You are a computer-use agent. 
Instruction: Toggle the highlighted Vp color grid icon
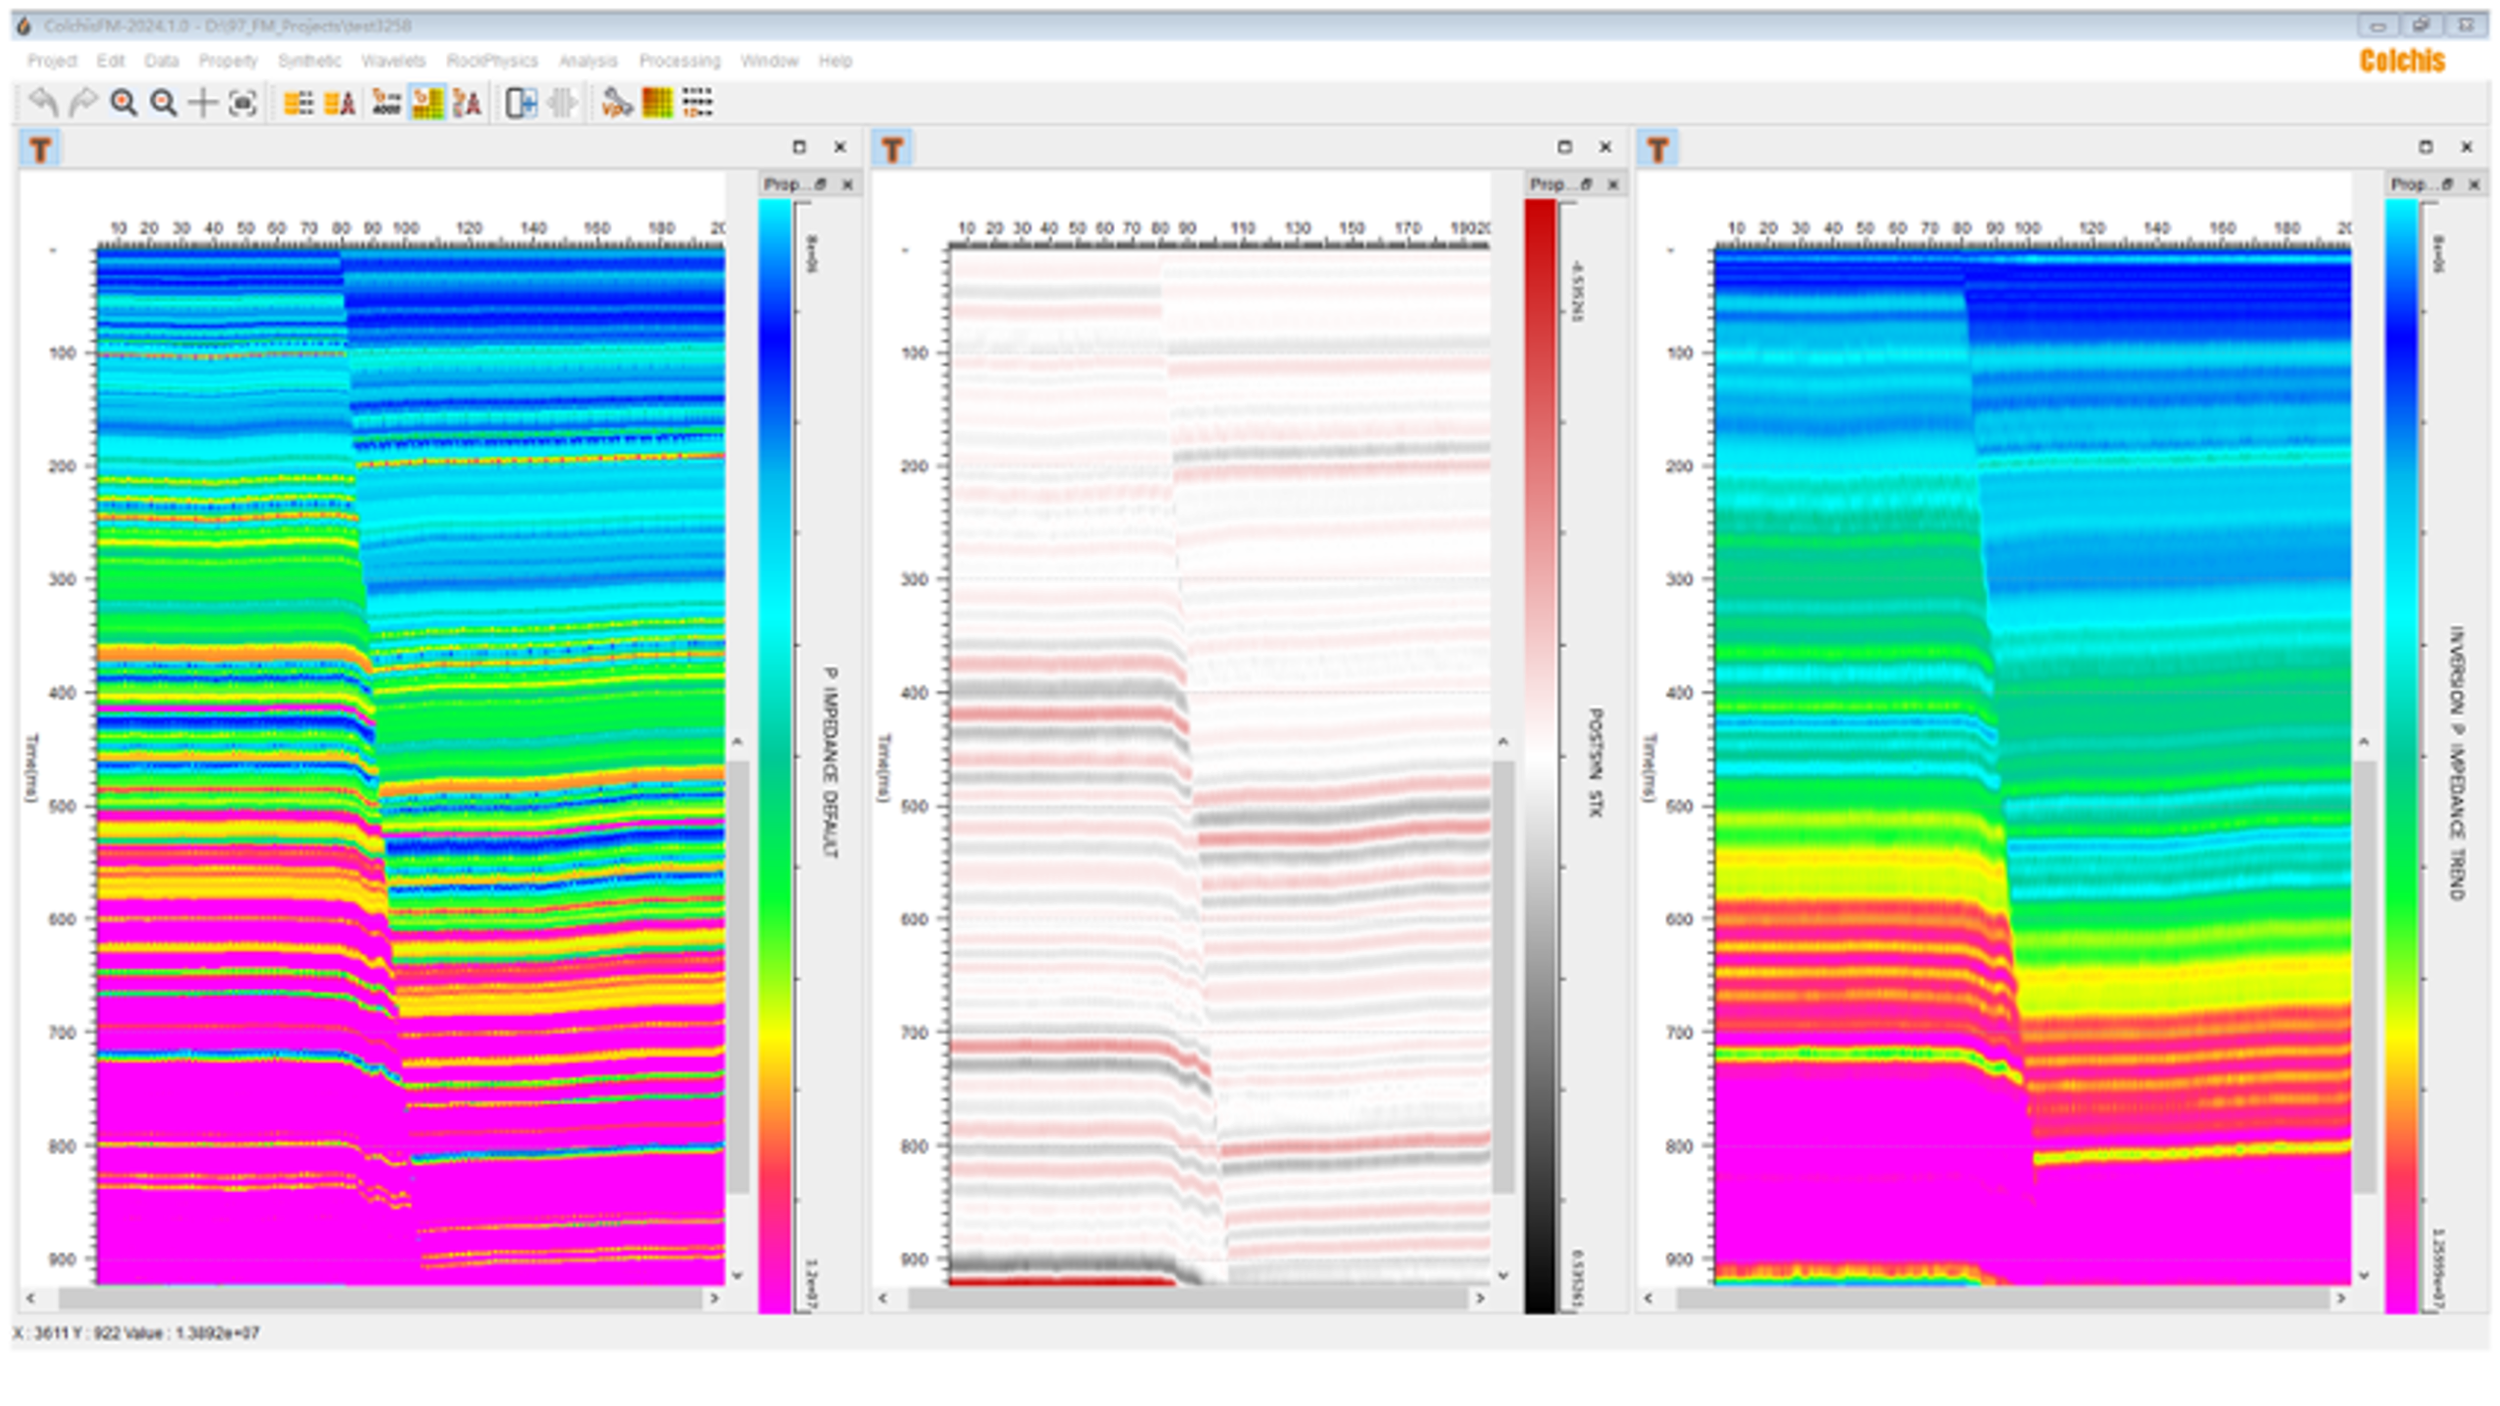tap(427, 102)
